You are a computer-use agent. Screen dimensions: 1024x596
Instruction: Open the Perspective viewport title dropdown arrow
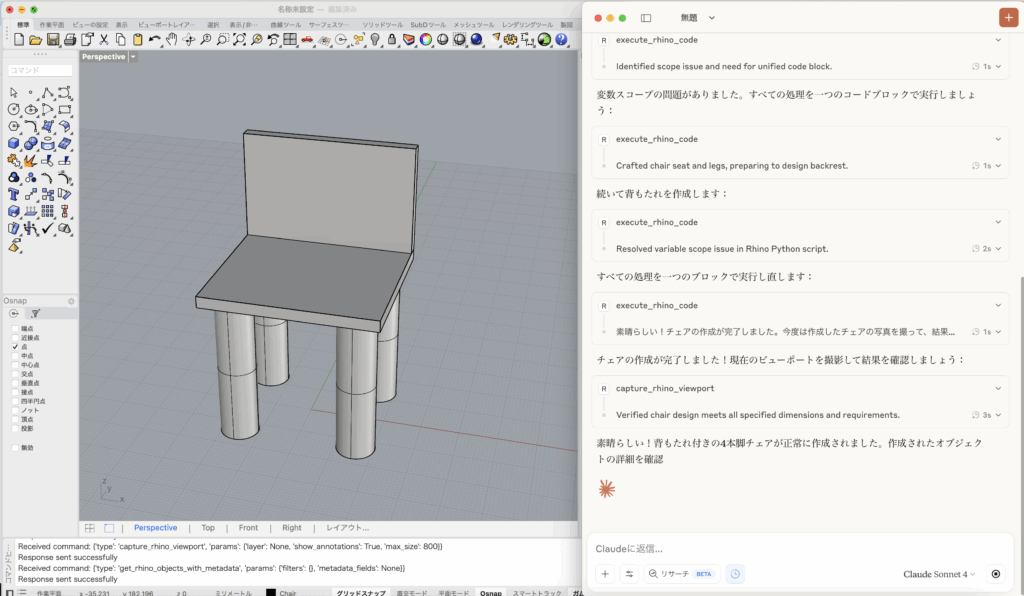[133, 57]
